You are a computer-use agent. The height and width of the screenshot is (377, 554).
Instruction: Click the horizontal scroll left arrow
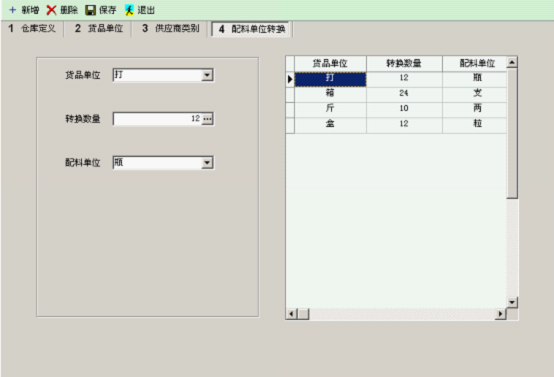pyautogui.click(x=291, y=314)
